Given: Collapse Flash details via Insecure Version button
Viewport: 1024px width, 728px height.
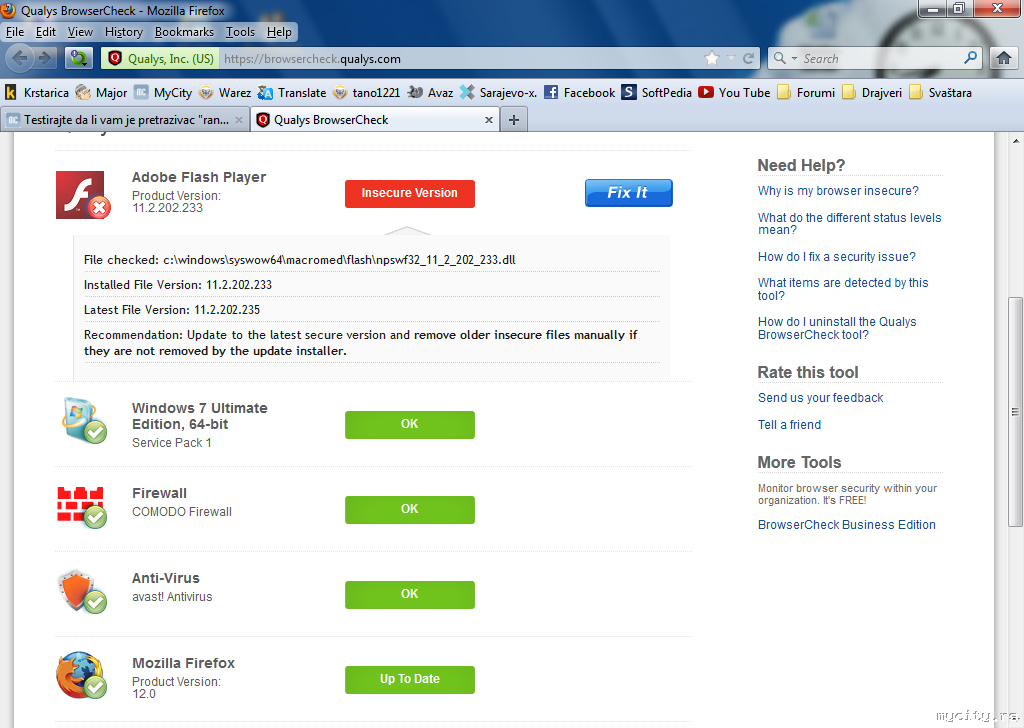Looking at the screenshot, I should [x=409, y=193].
